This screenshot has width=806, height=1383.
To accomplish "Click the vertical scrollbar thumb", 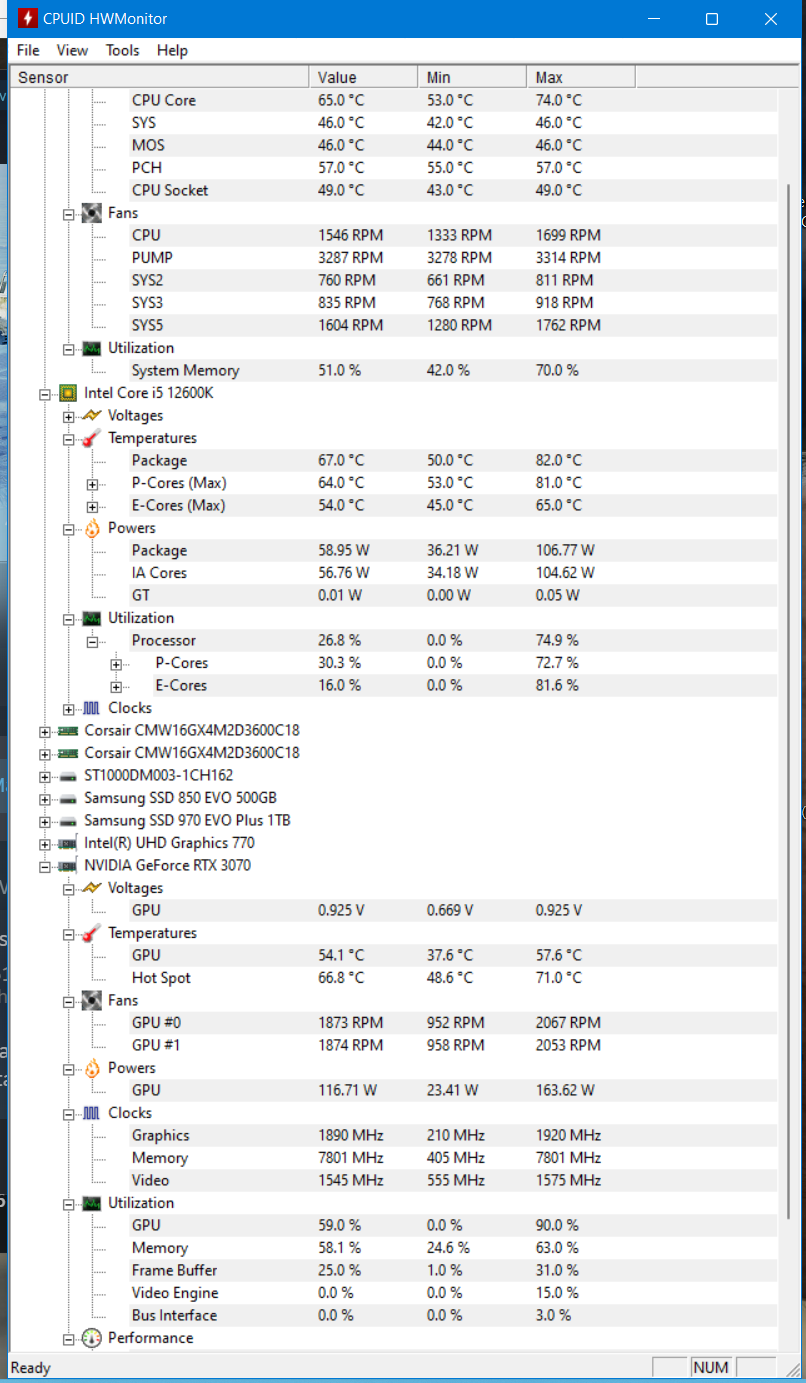I will 789,700.
